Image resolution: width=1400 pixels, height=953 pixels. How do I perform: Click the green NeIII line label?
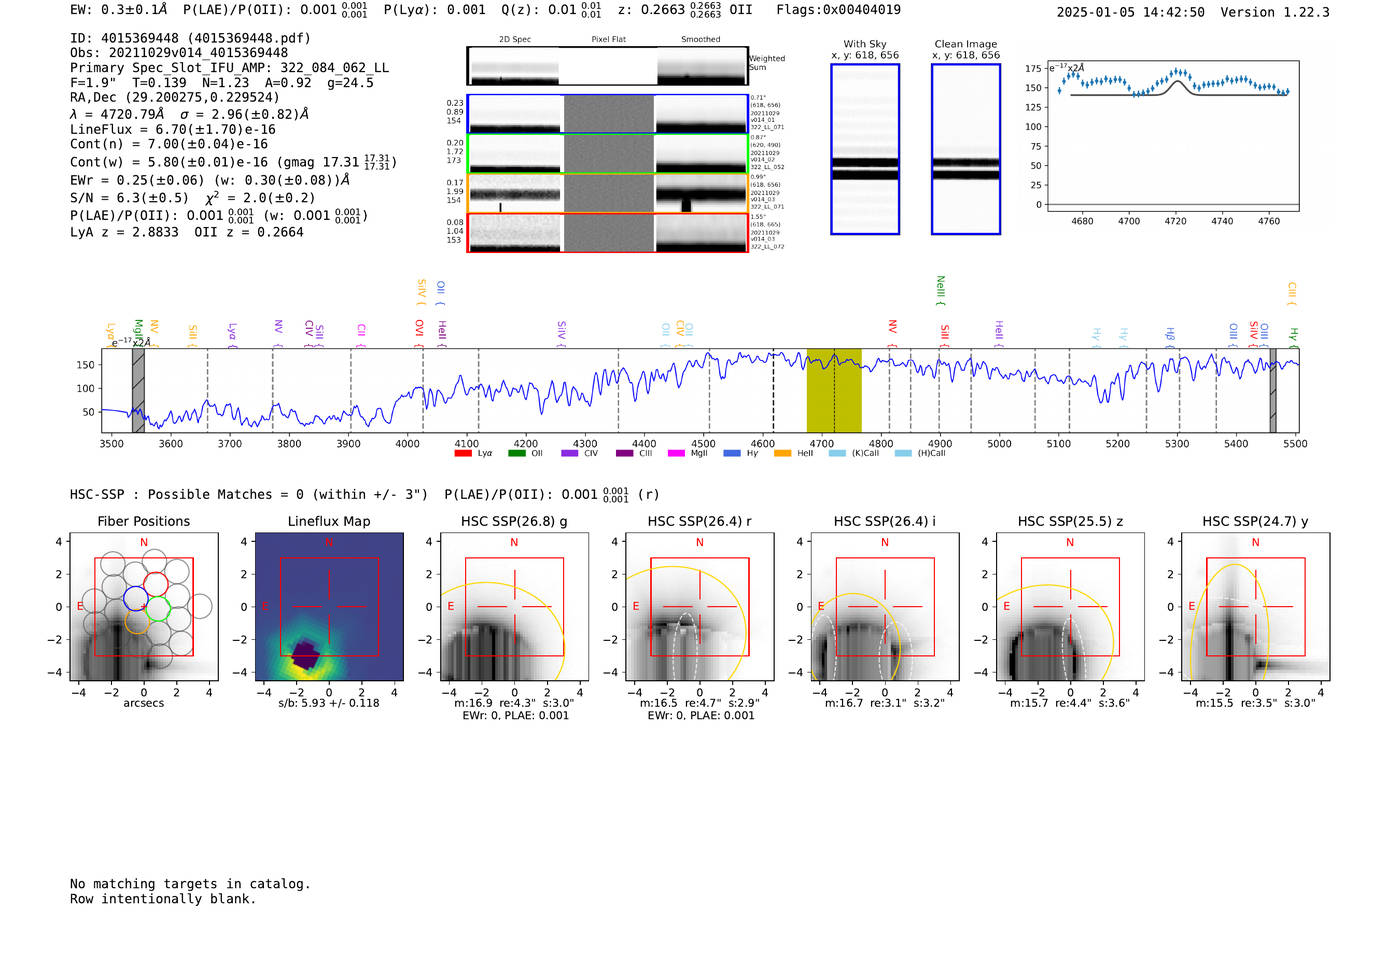940,290
